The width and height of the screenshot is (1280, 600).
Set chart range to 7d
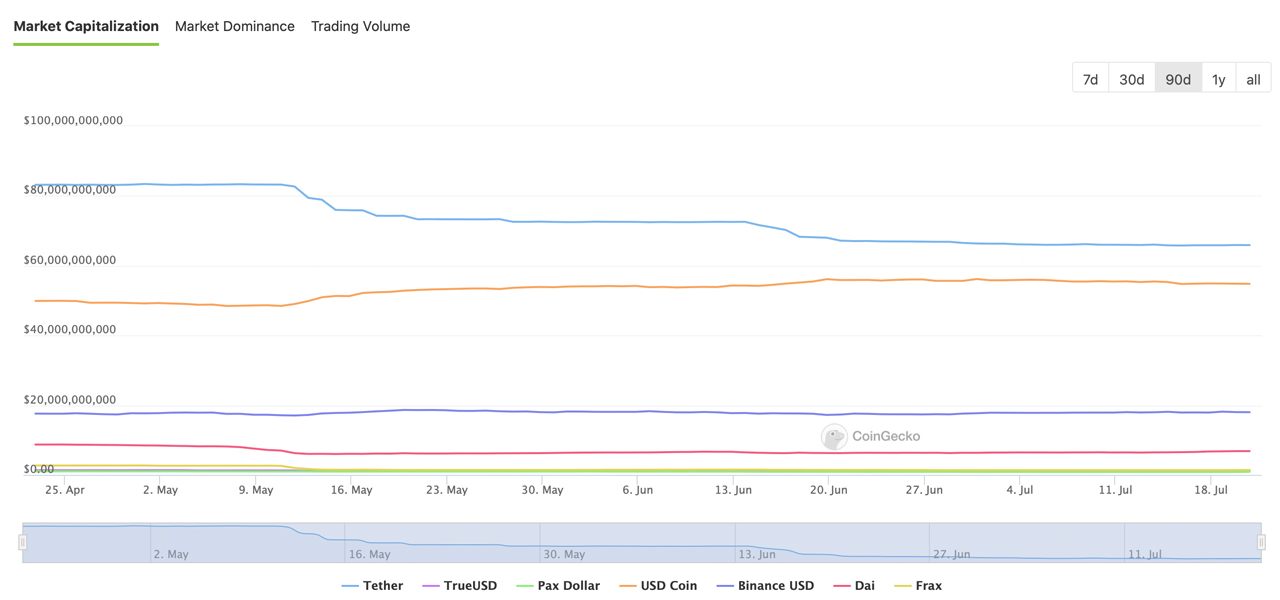[x=1090, y=79]
